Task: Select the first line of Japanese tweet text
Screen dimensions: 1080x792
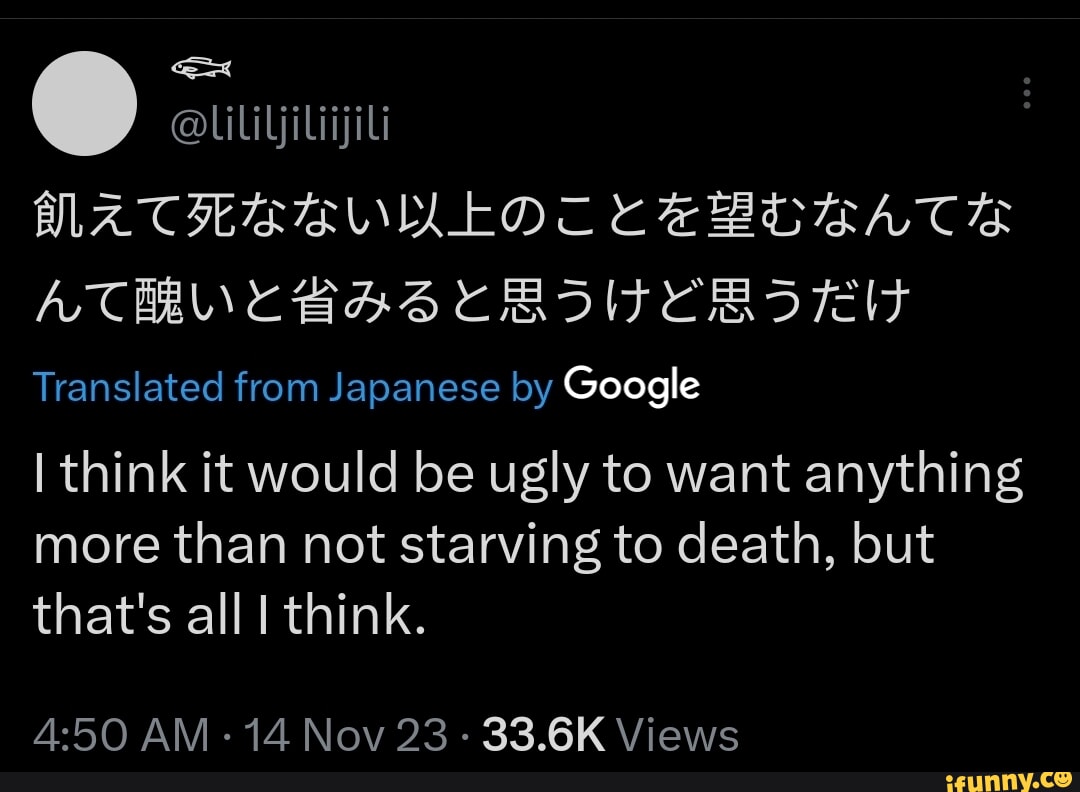Action: pos(523,215)
